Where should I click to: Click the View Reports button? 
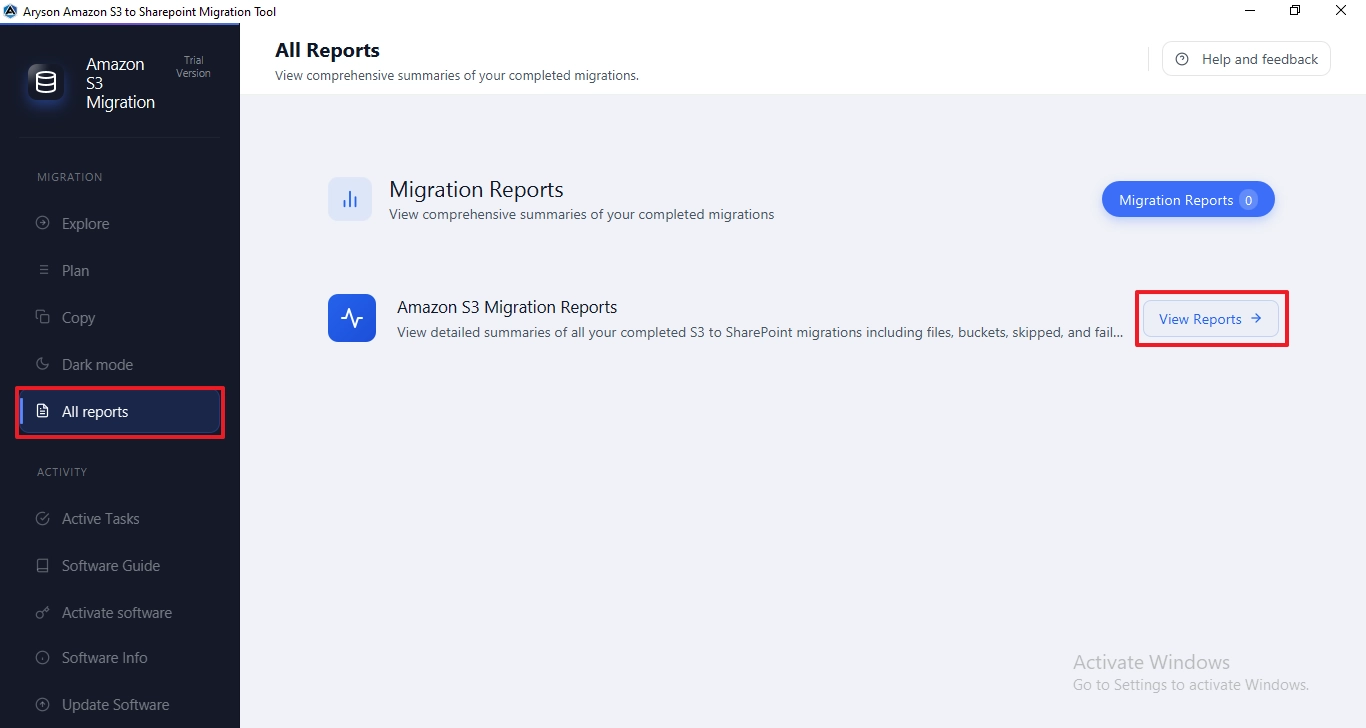1211,319
